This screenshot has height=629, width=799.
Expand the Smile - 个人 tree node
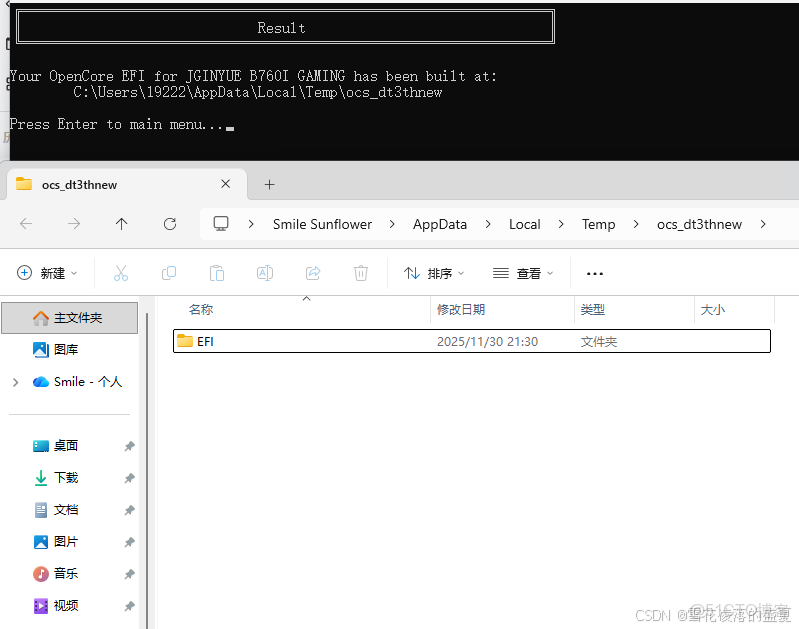15,382
